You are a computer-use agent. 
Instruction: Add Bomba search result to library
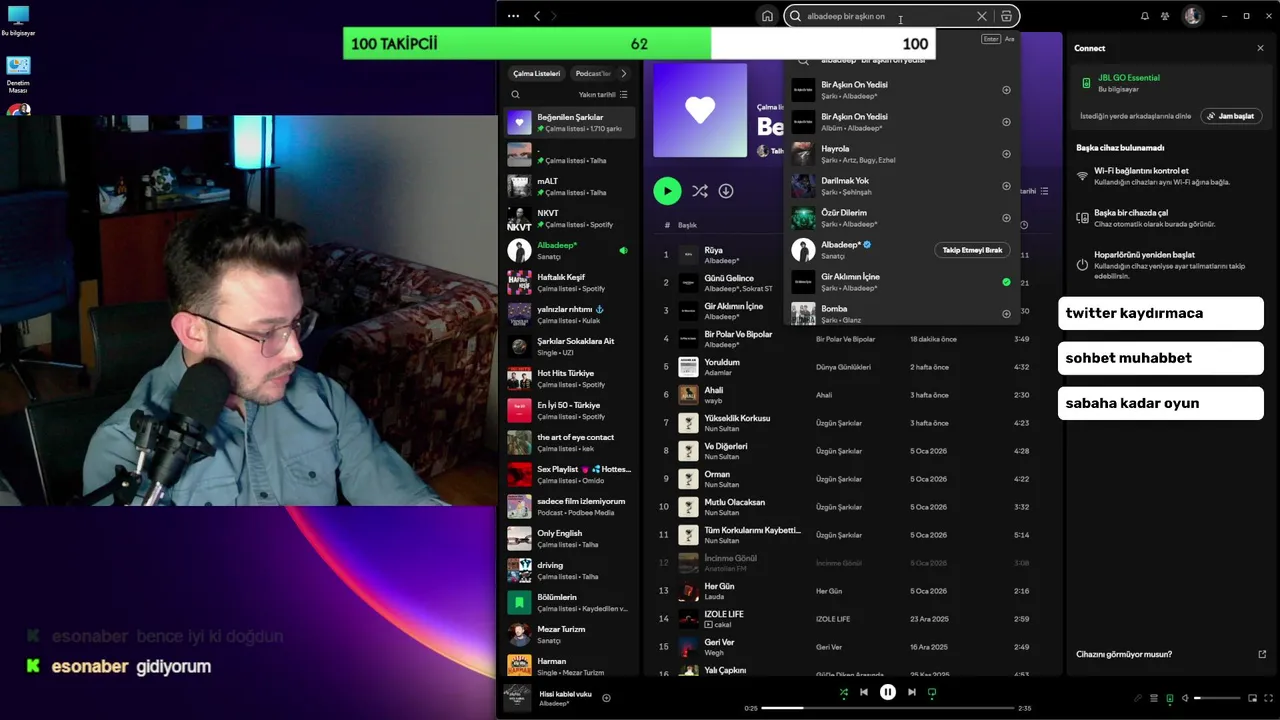[1006, 314]
